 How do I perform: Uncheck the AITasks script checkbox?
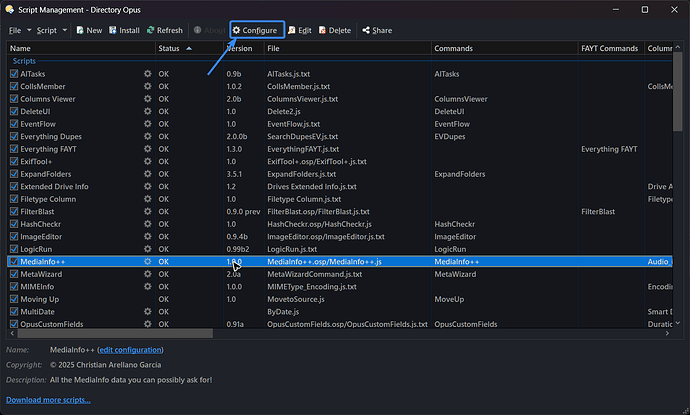point(14,74)
